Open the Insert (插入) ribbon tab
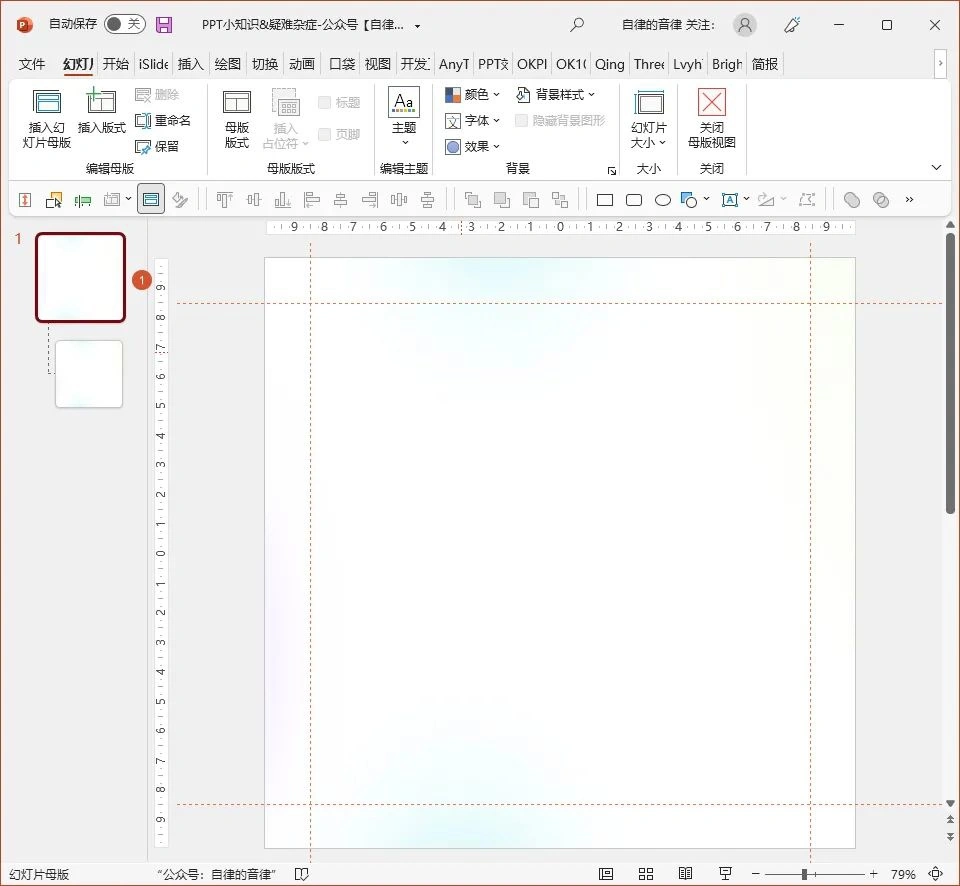960x886 pixels. tap(190, 64)
